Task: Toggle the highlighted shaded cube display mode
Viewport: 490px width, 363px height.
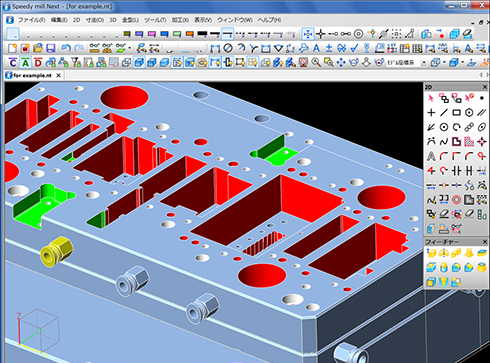Action: [139, 62]
